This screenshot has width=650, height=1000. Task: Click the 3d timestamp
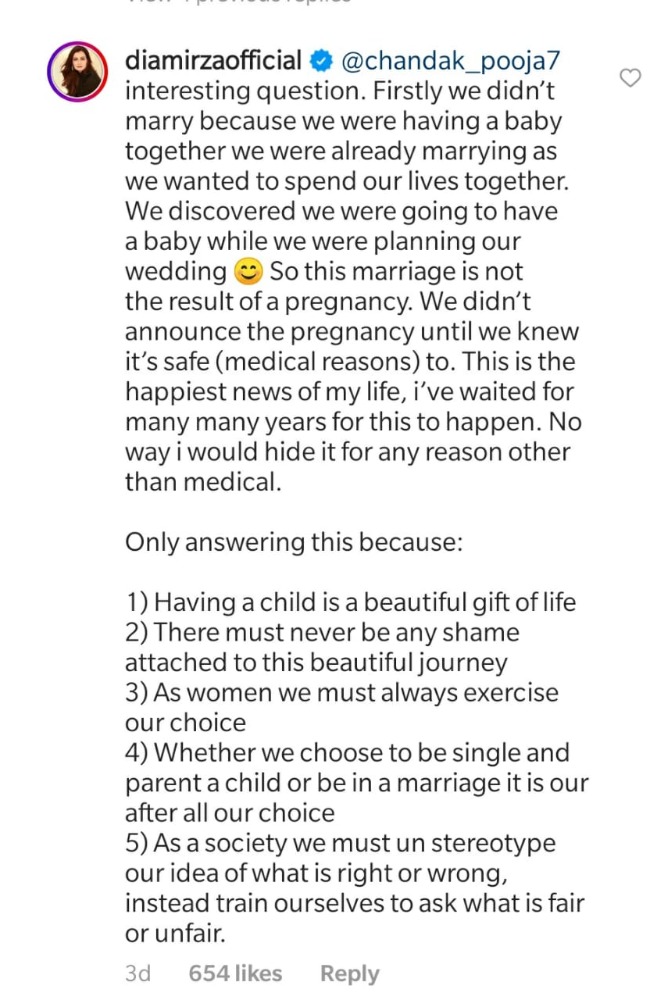(138, 973)
